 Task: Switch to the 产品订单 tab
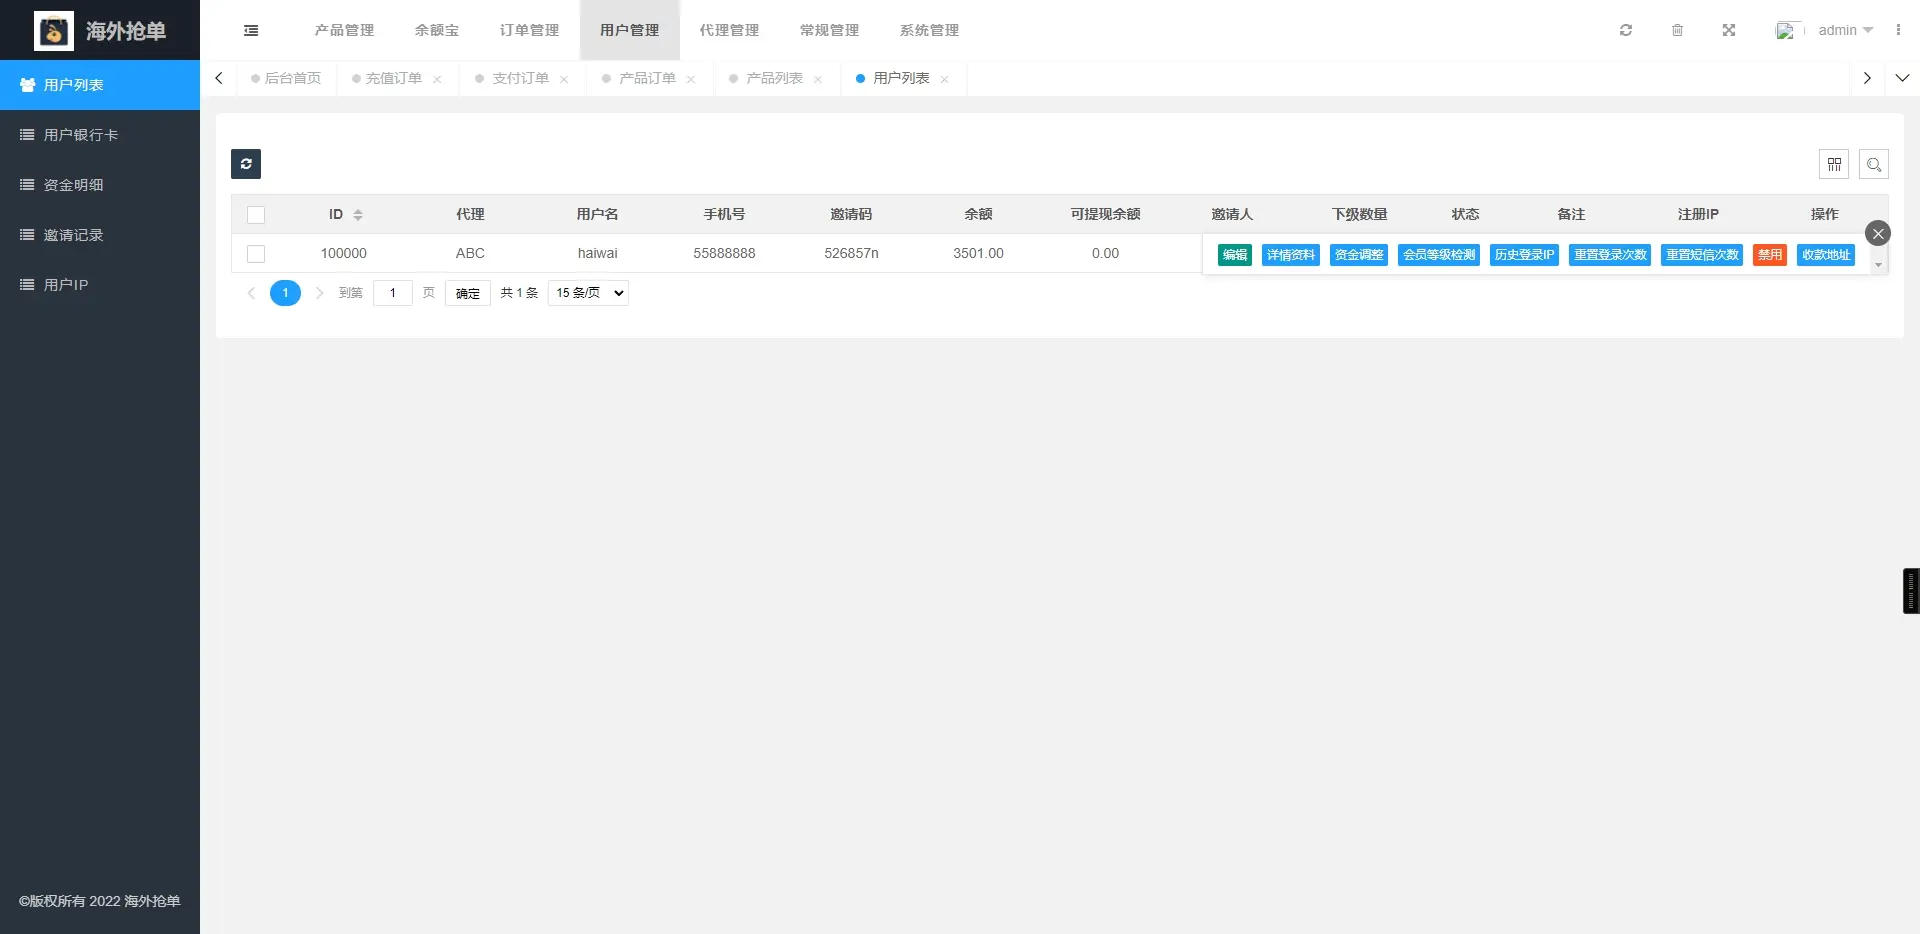(647, 78)
